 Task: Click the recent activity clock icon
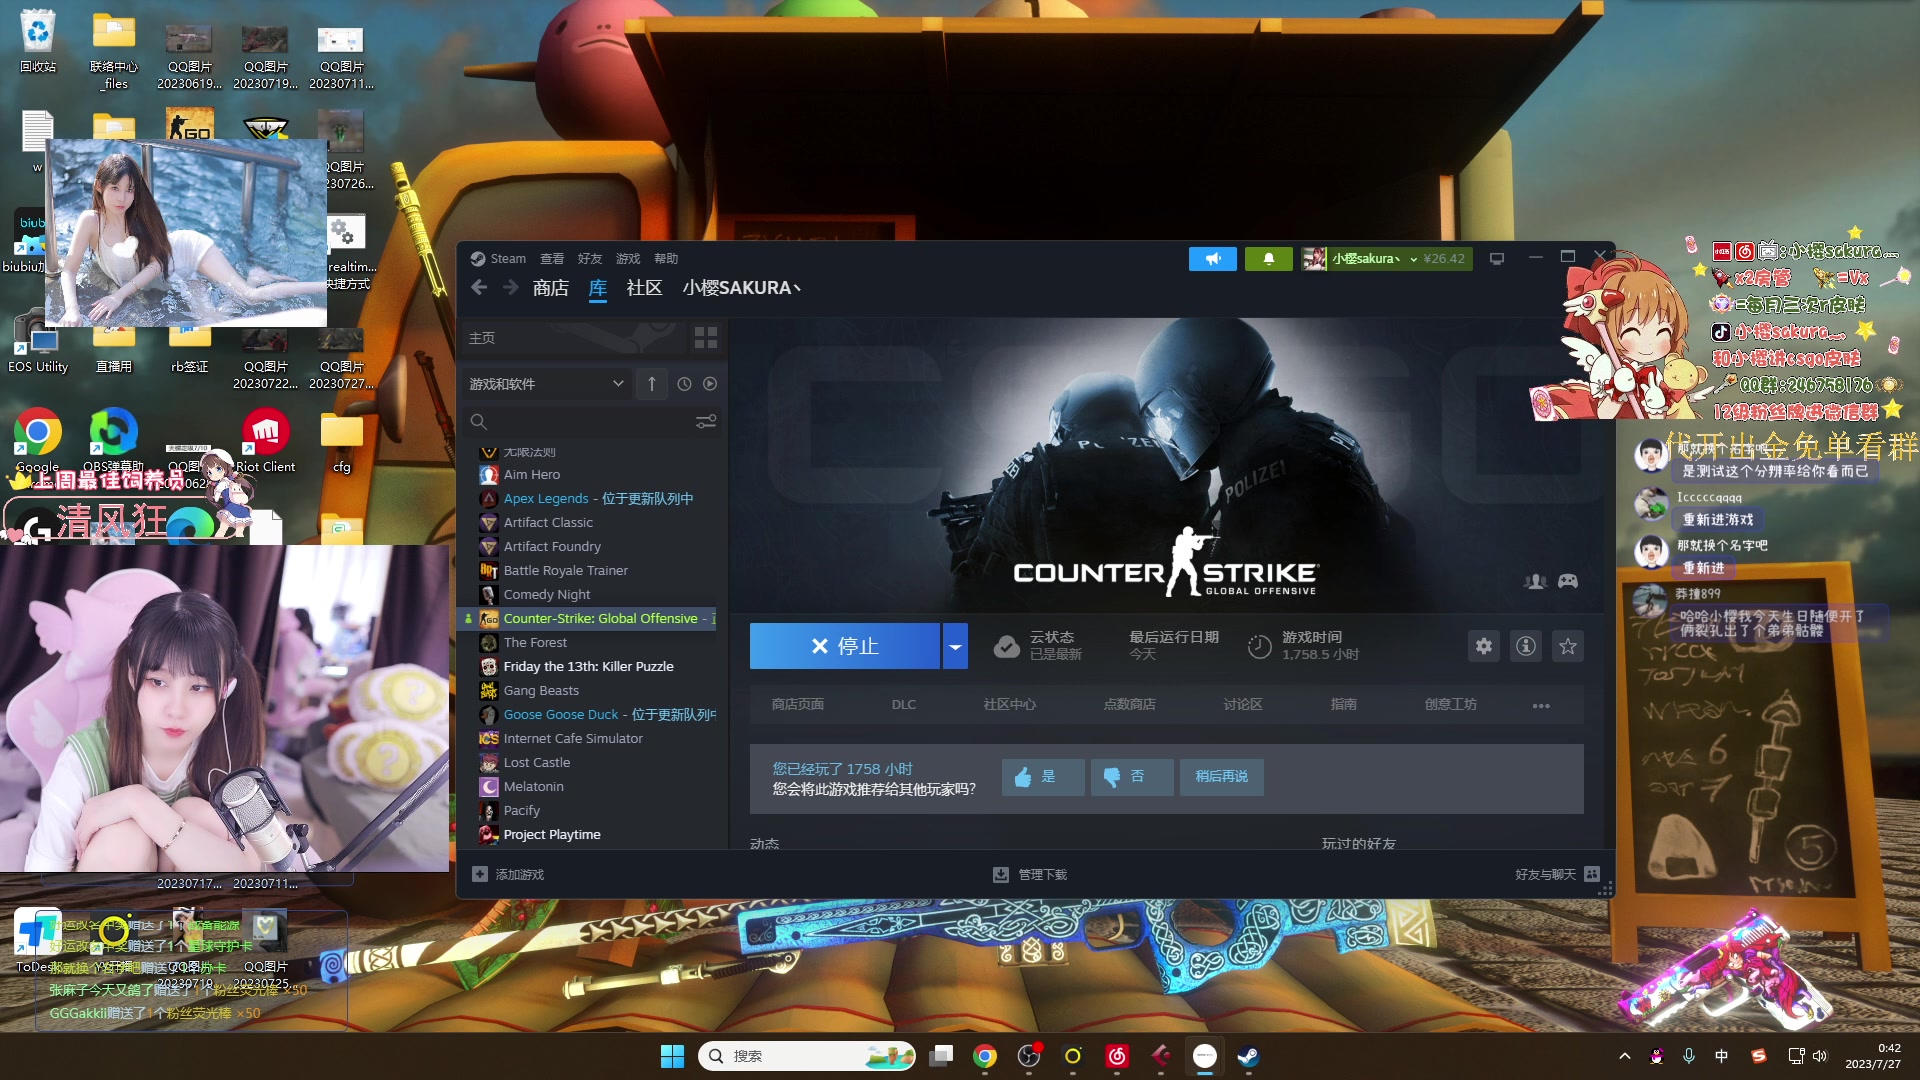click(684, 384)
